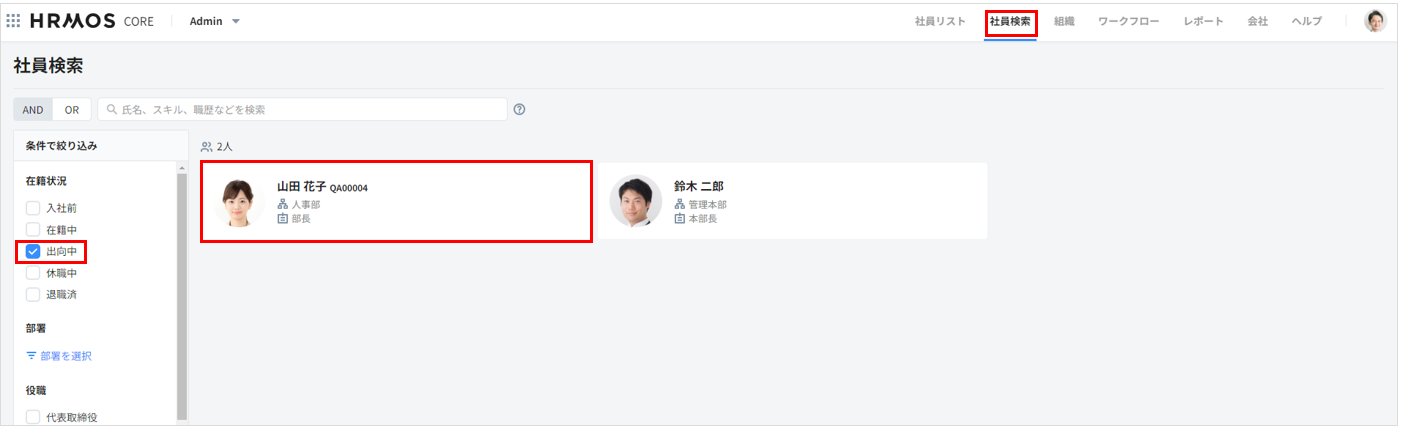This screenshot has height=430, width=1401.
Task: Click the search help question mark icon
Action: coord(520,110)
